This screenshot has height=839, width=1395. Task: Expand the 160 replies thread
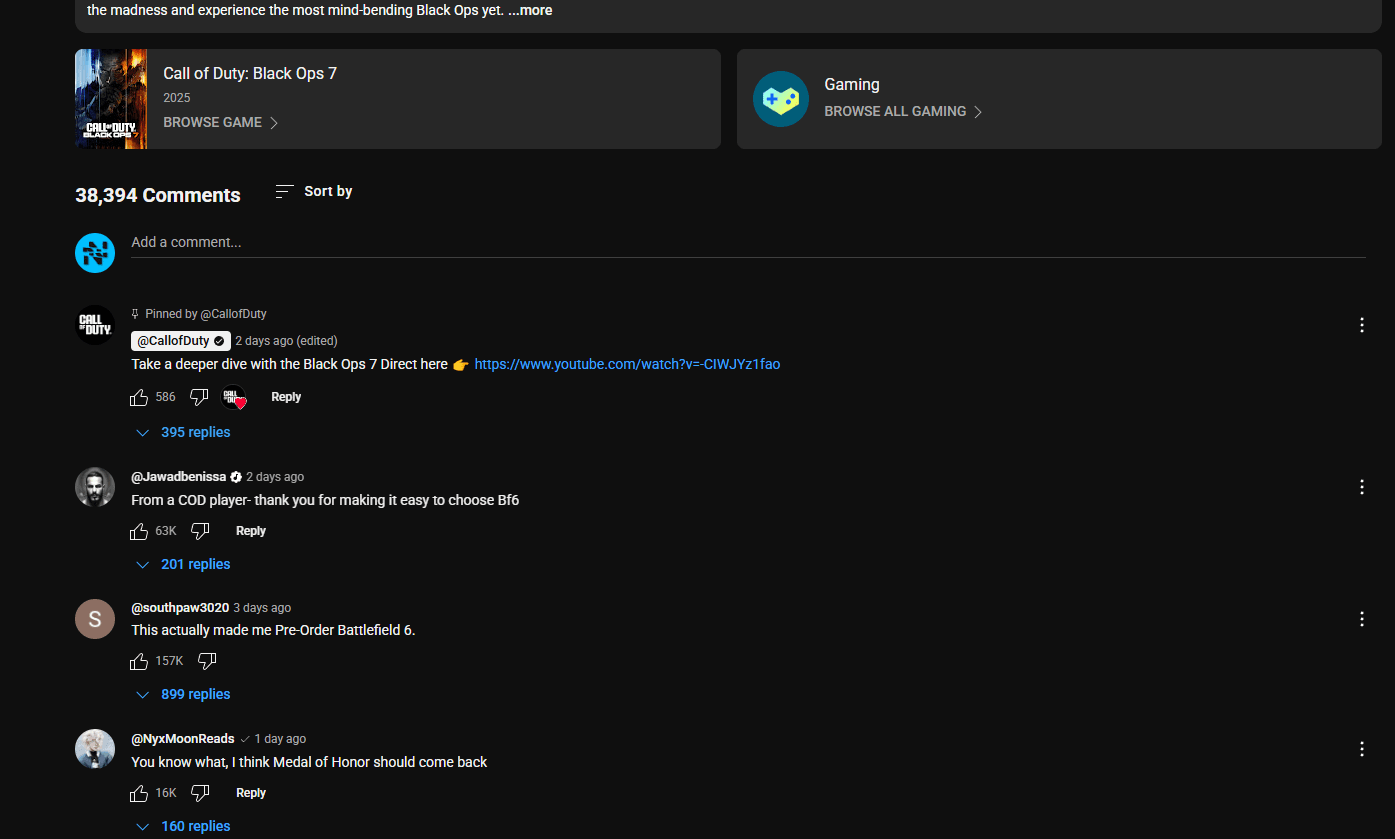click(x=183, y=826)
